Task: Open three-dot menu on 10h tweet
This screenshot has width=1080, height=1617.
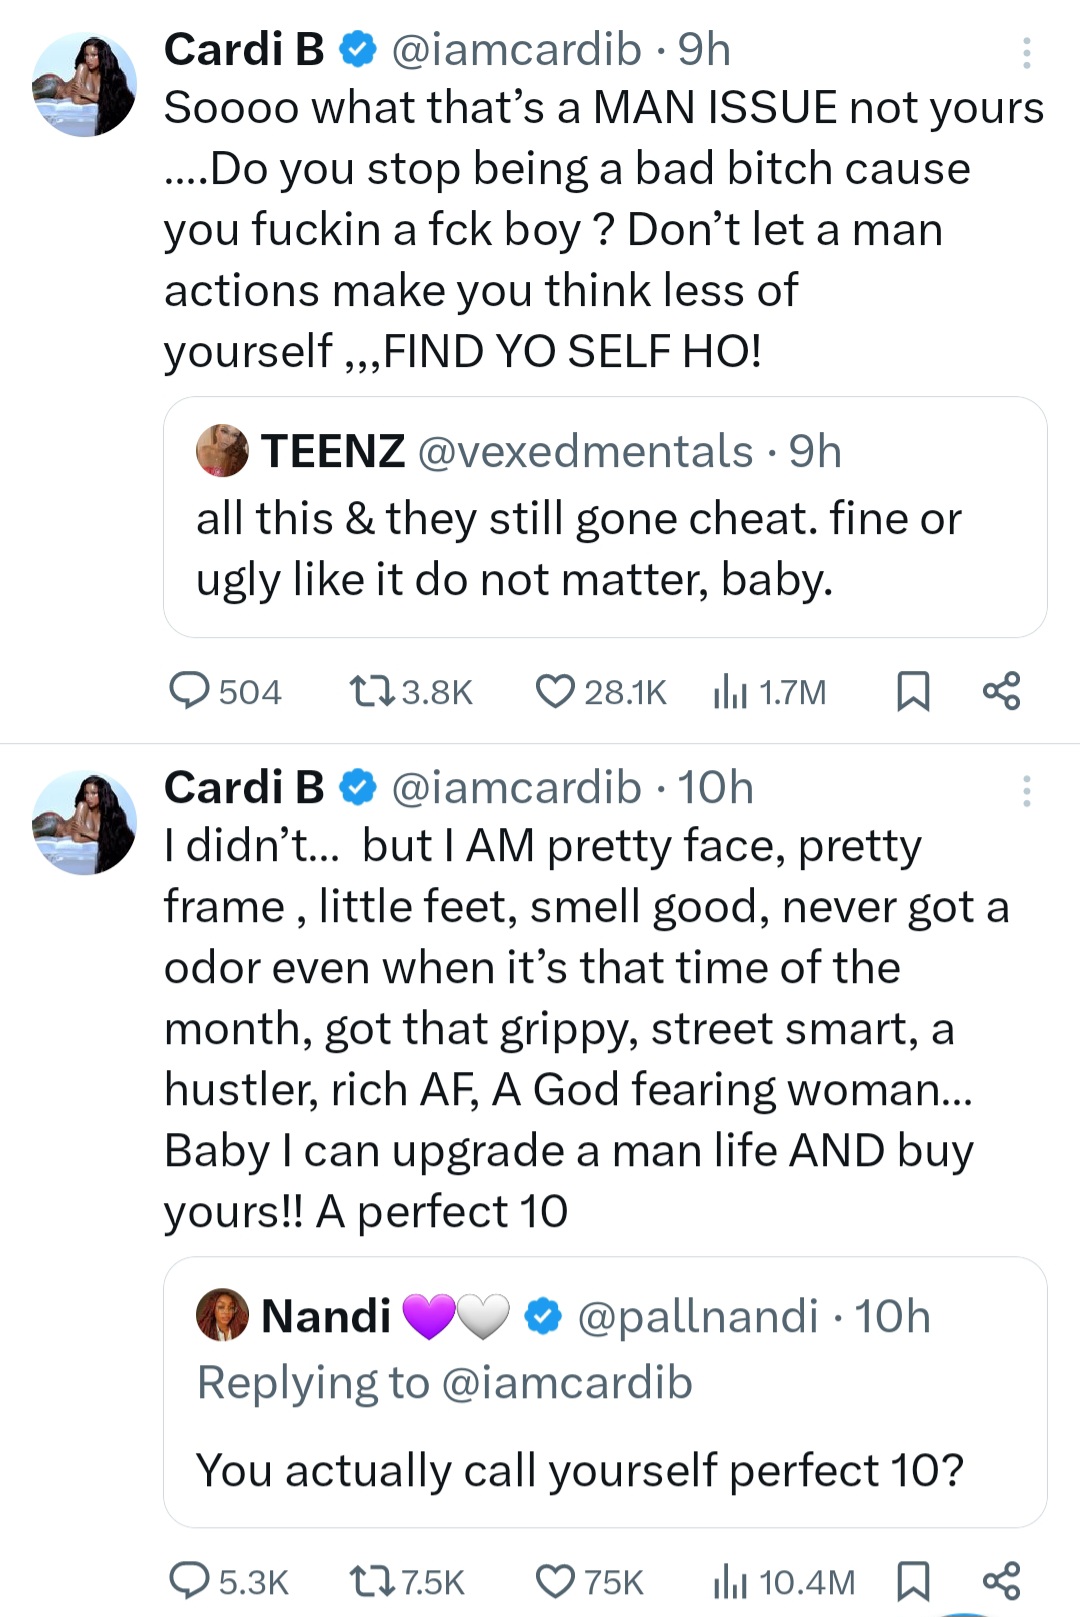Action: pos(1026,791)
